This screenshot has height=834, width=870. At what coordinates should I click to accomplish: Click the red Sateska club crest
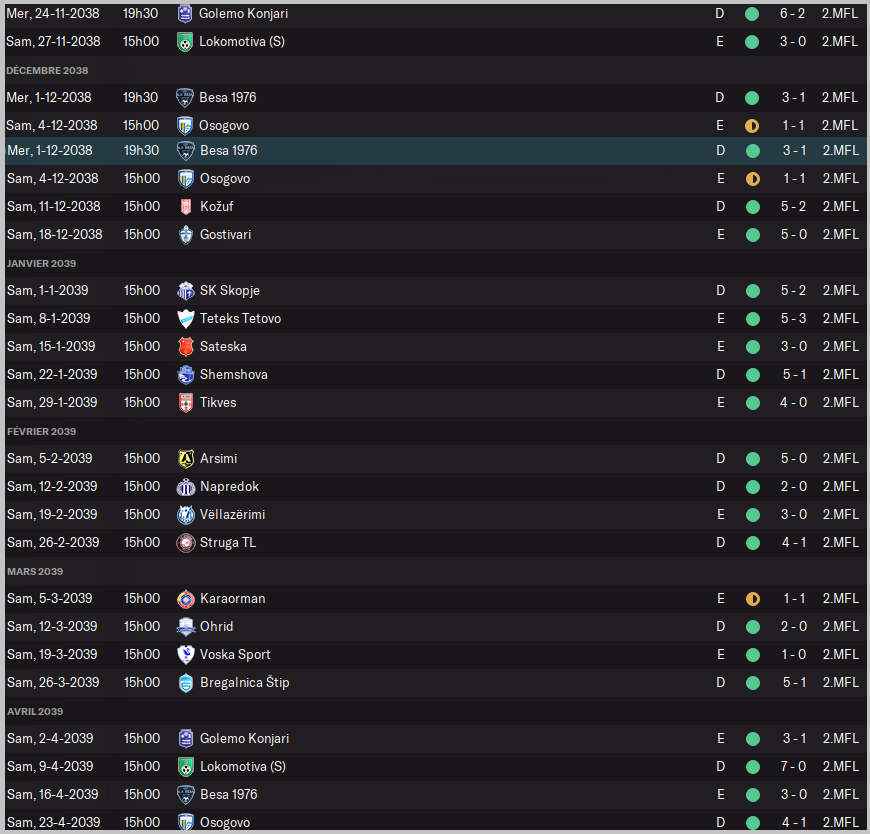[x=185, y=347]
